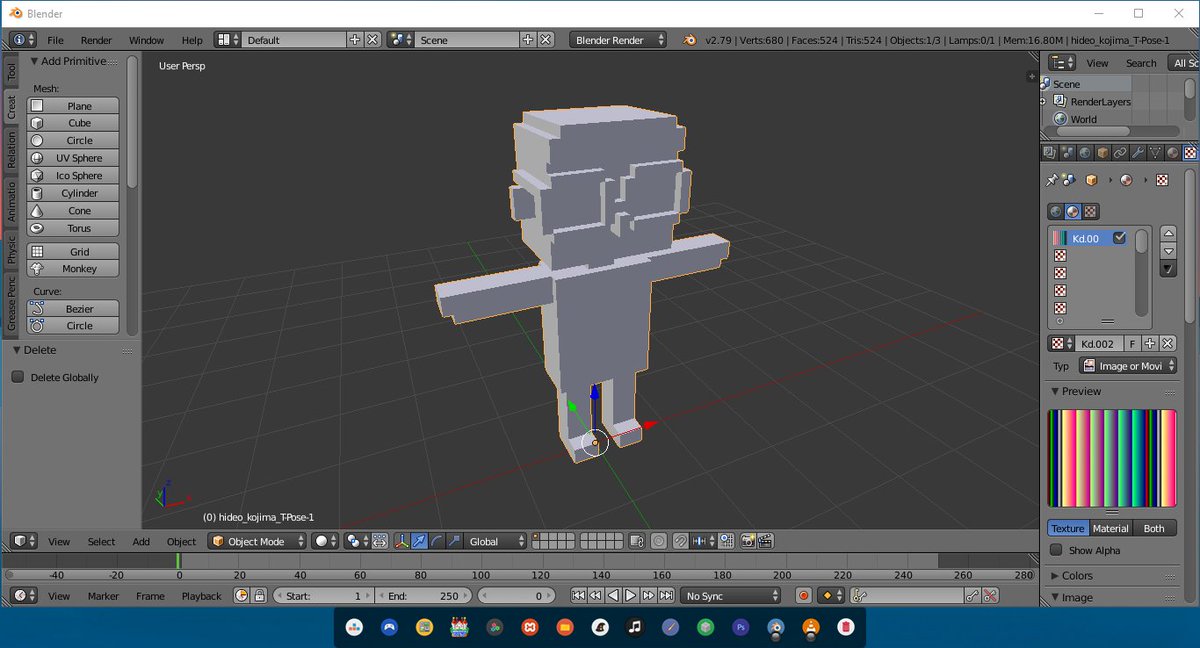This screenshot has width=1200, height=648.
Task: Open the Render menu
Action: 96,40
